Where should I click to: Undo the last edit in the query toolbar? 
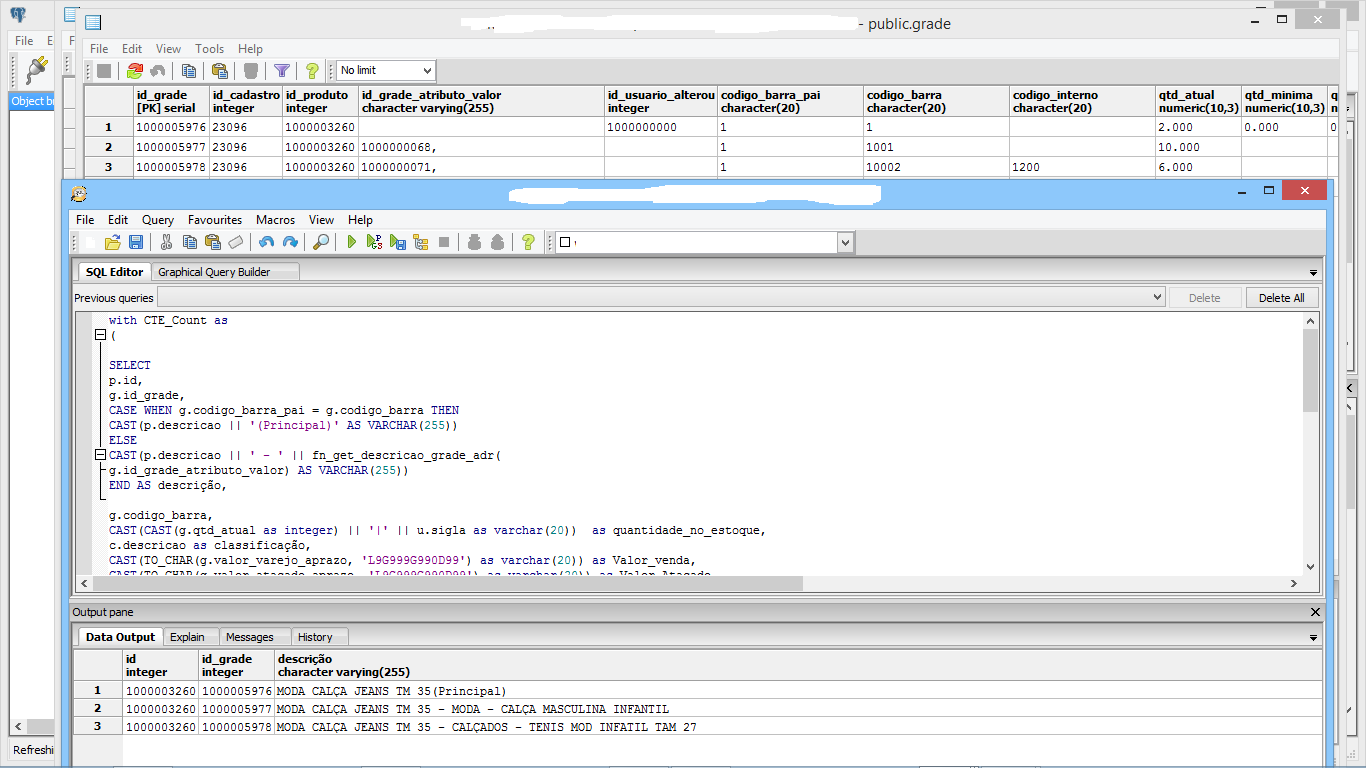point(266,242)
